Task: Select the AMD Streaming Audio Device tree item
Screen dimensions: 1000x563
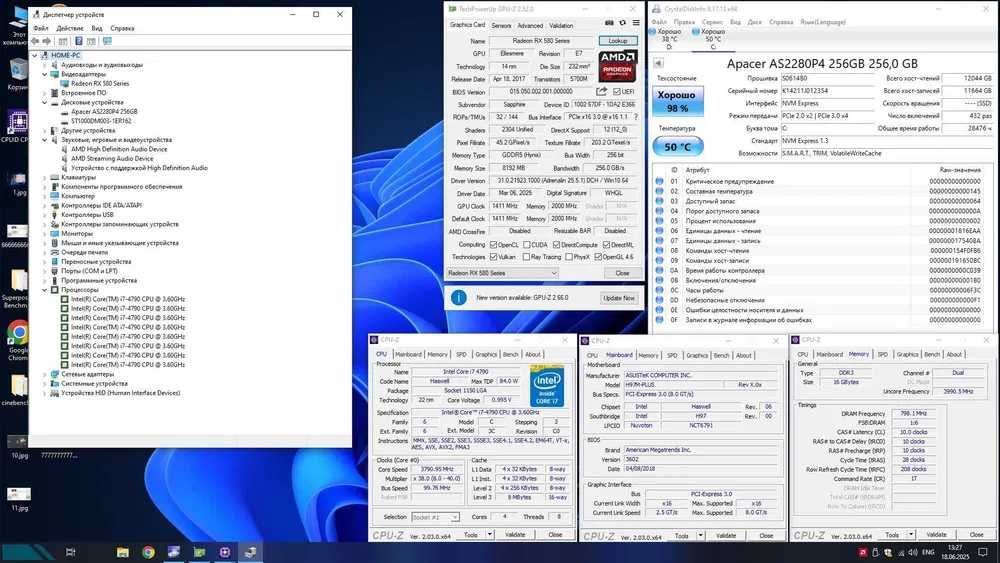Action: pyautogui.click(x=112, y=158)
